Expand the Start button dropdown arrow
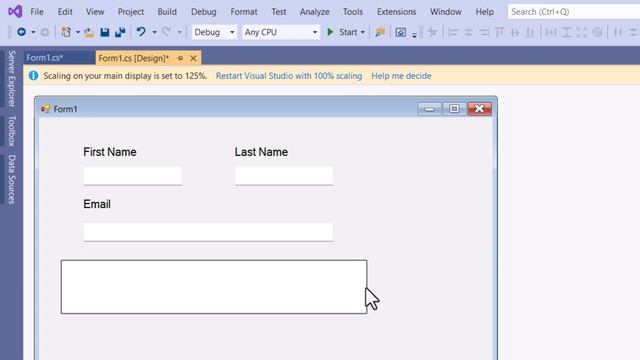The height and width of the screenshot is (360, 640). click(x=362, y=32)
